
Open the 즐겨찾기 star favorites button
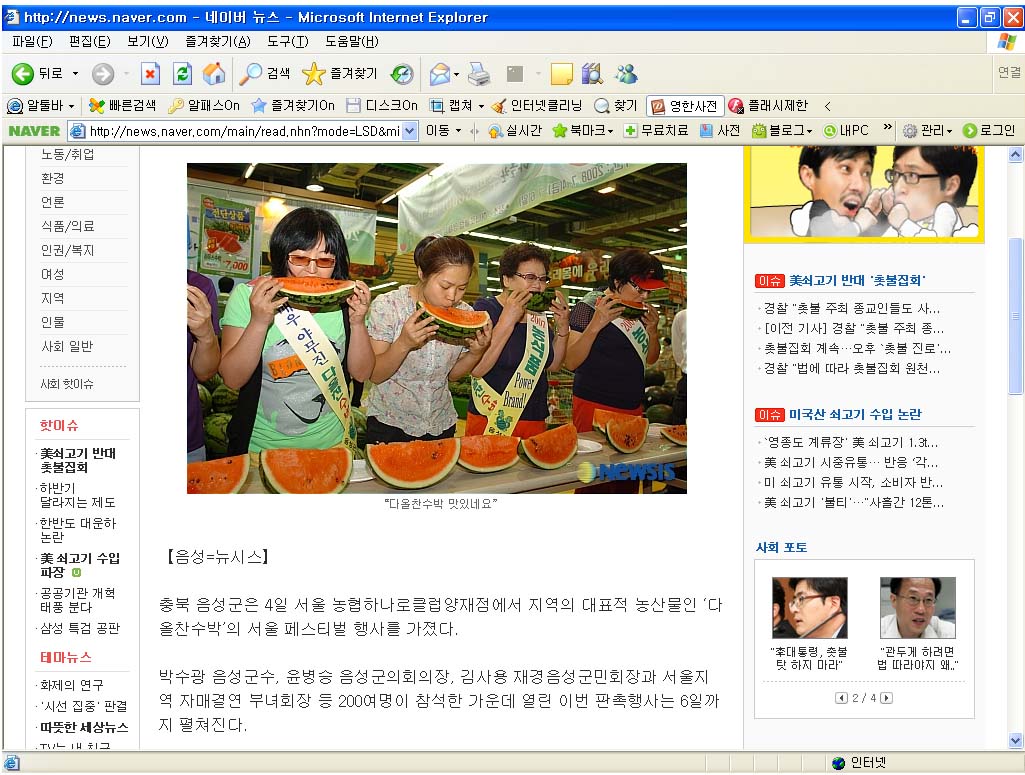pos(340,74)
